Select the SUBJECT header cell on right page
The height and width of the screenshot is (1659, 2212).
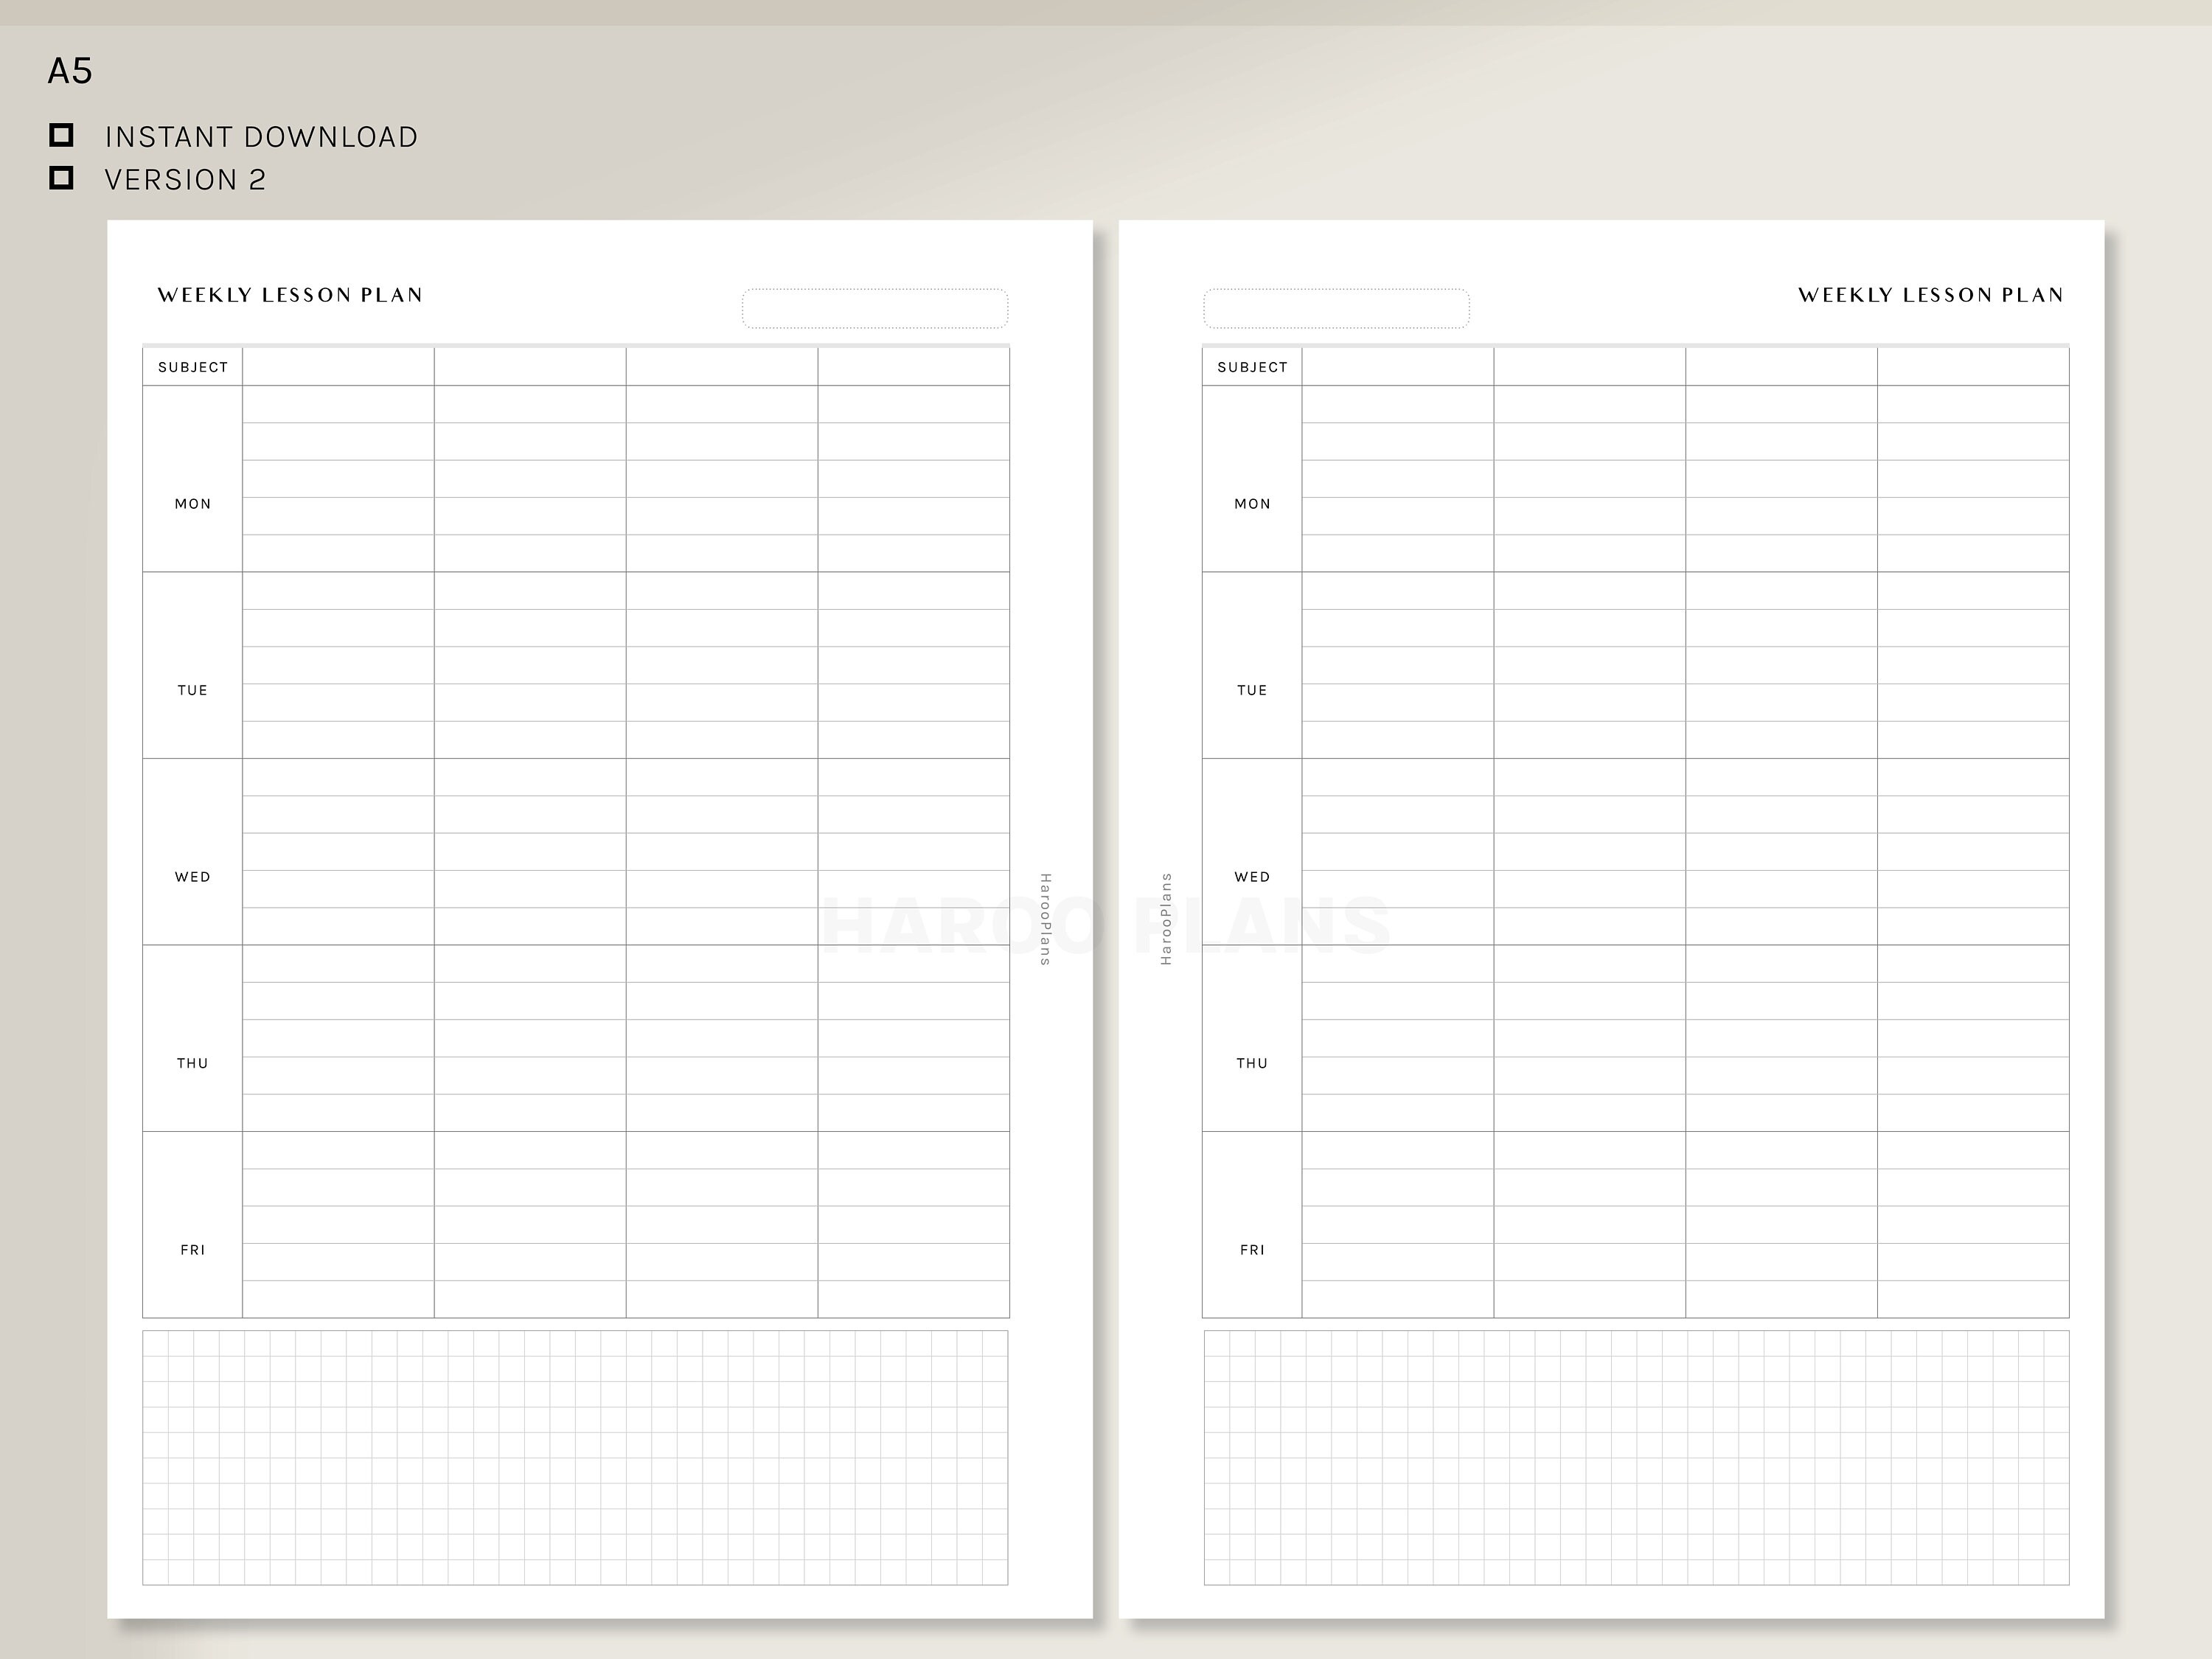(x=1251, y=366)
